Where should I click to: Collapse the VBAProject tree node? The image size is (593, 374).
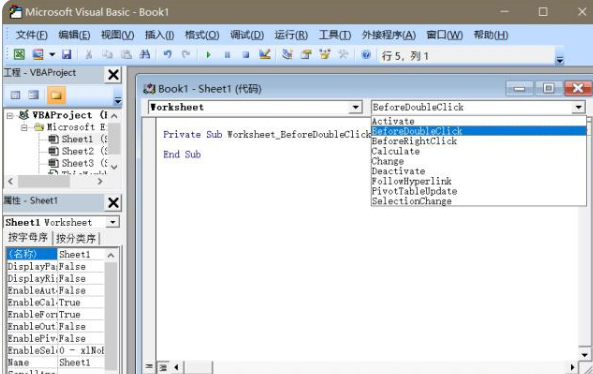pos(10,116)
